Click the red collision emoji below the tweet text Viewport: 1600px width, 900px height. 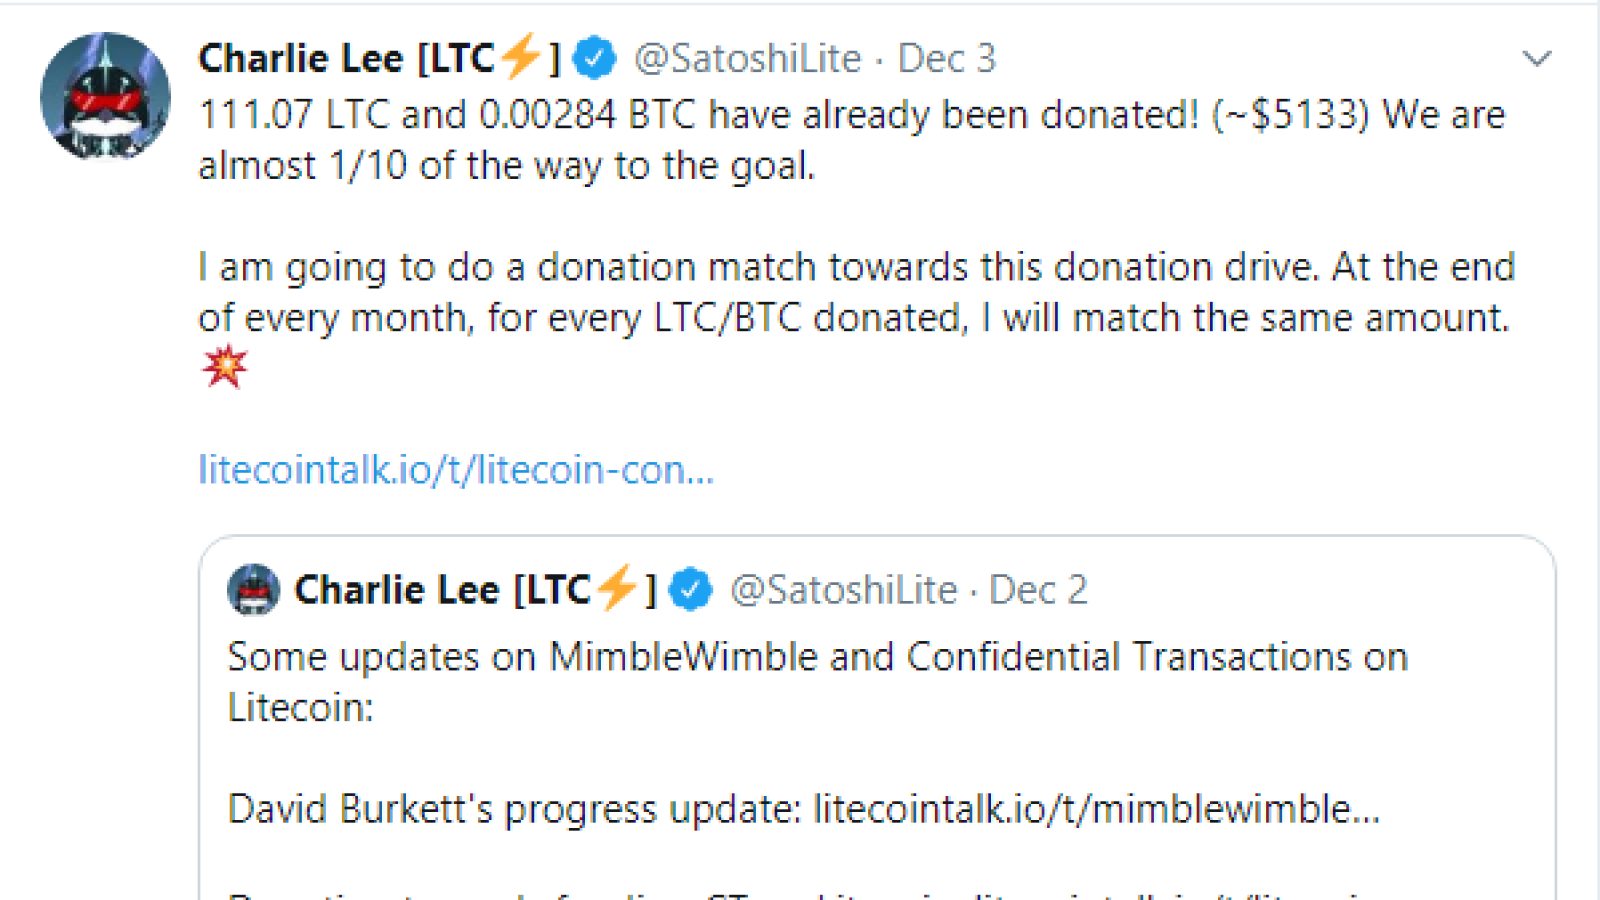[225, 366]
